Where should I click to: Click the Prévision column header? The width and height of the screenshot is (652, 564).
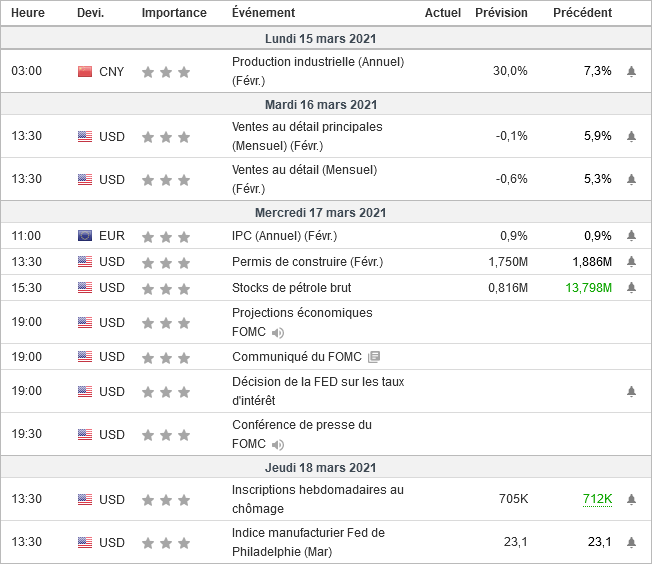(x=501, y=13)
